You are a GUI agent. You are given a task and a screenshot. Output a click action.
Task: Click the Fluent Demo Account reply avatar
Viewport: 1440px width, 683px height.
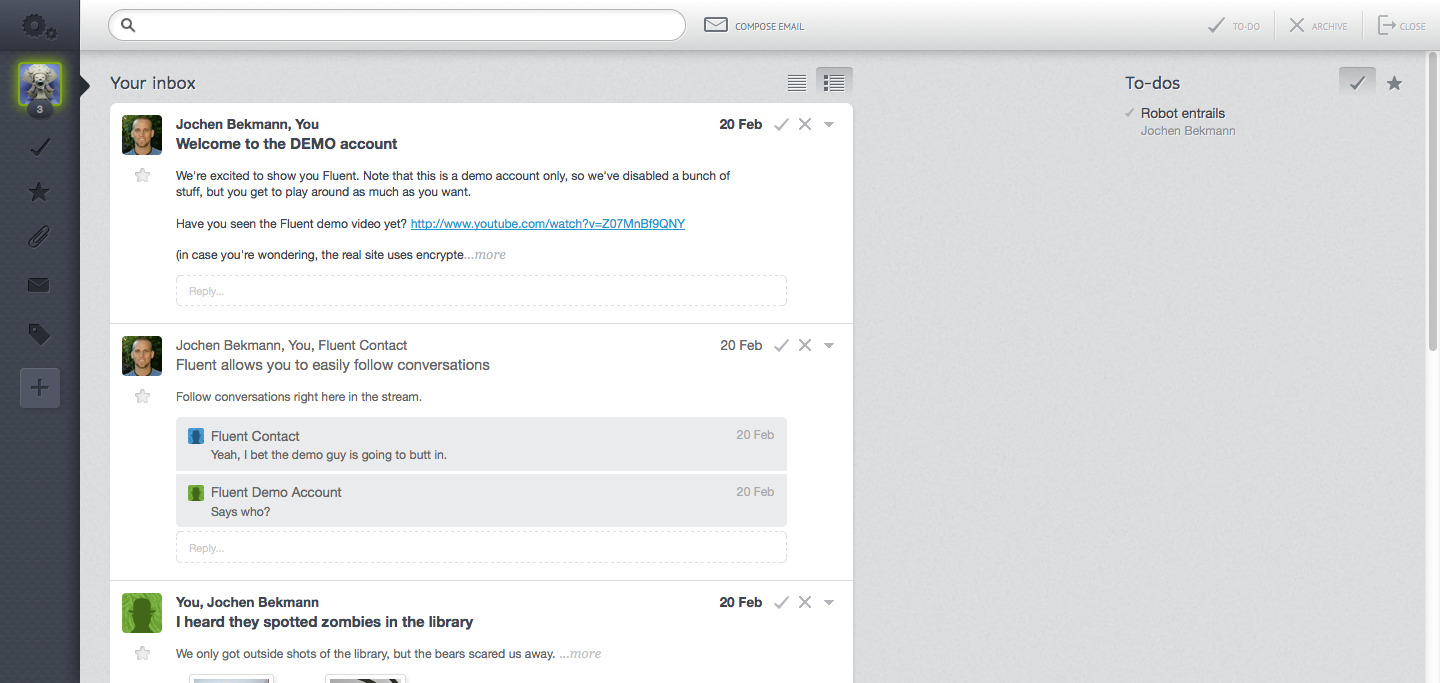point(196,492)
